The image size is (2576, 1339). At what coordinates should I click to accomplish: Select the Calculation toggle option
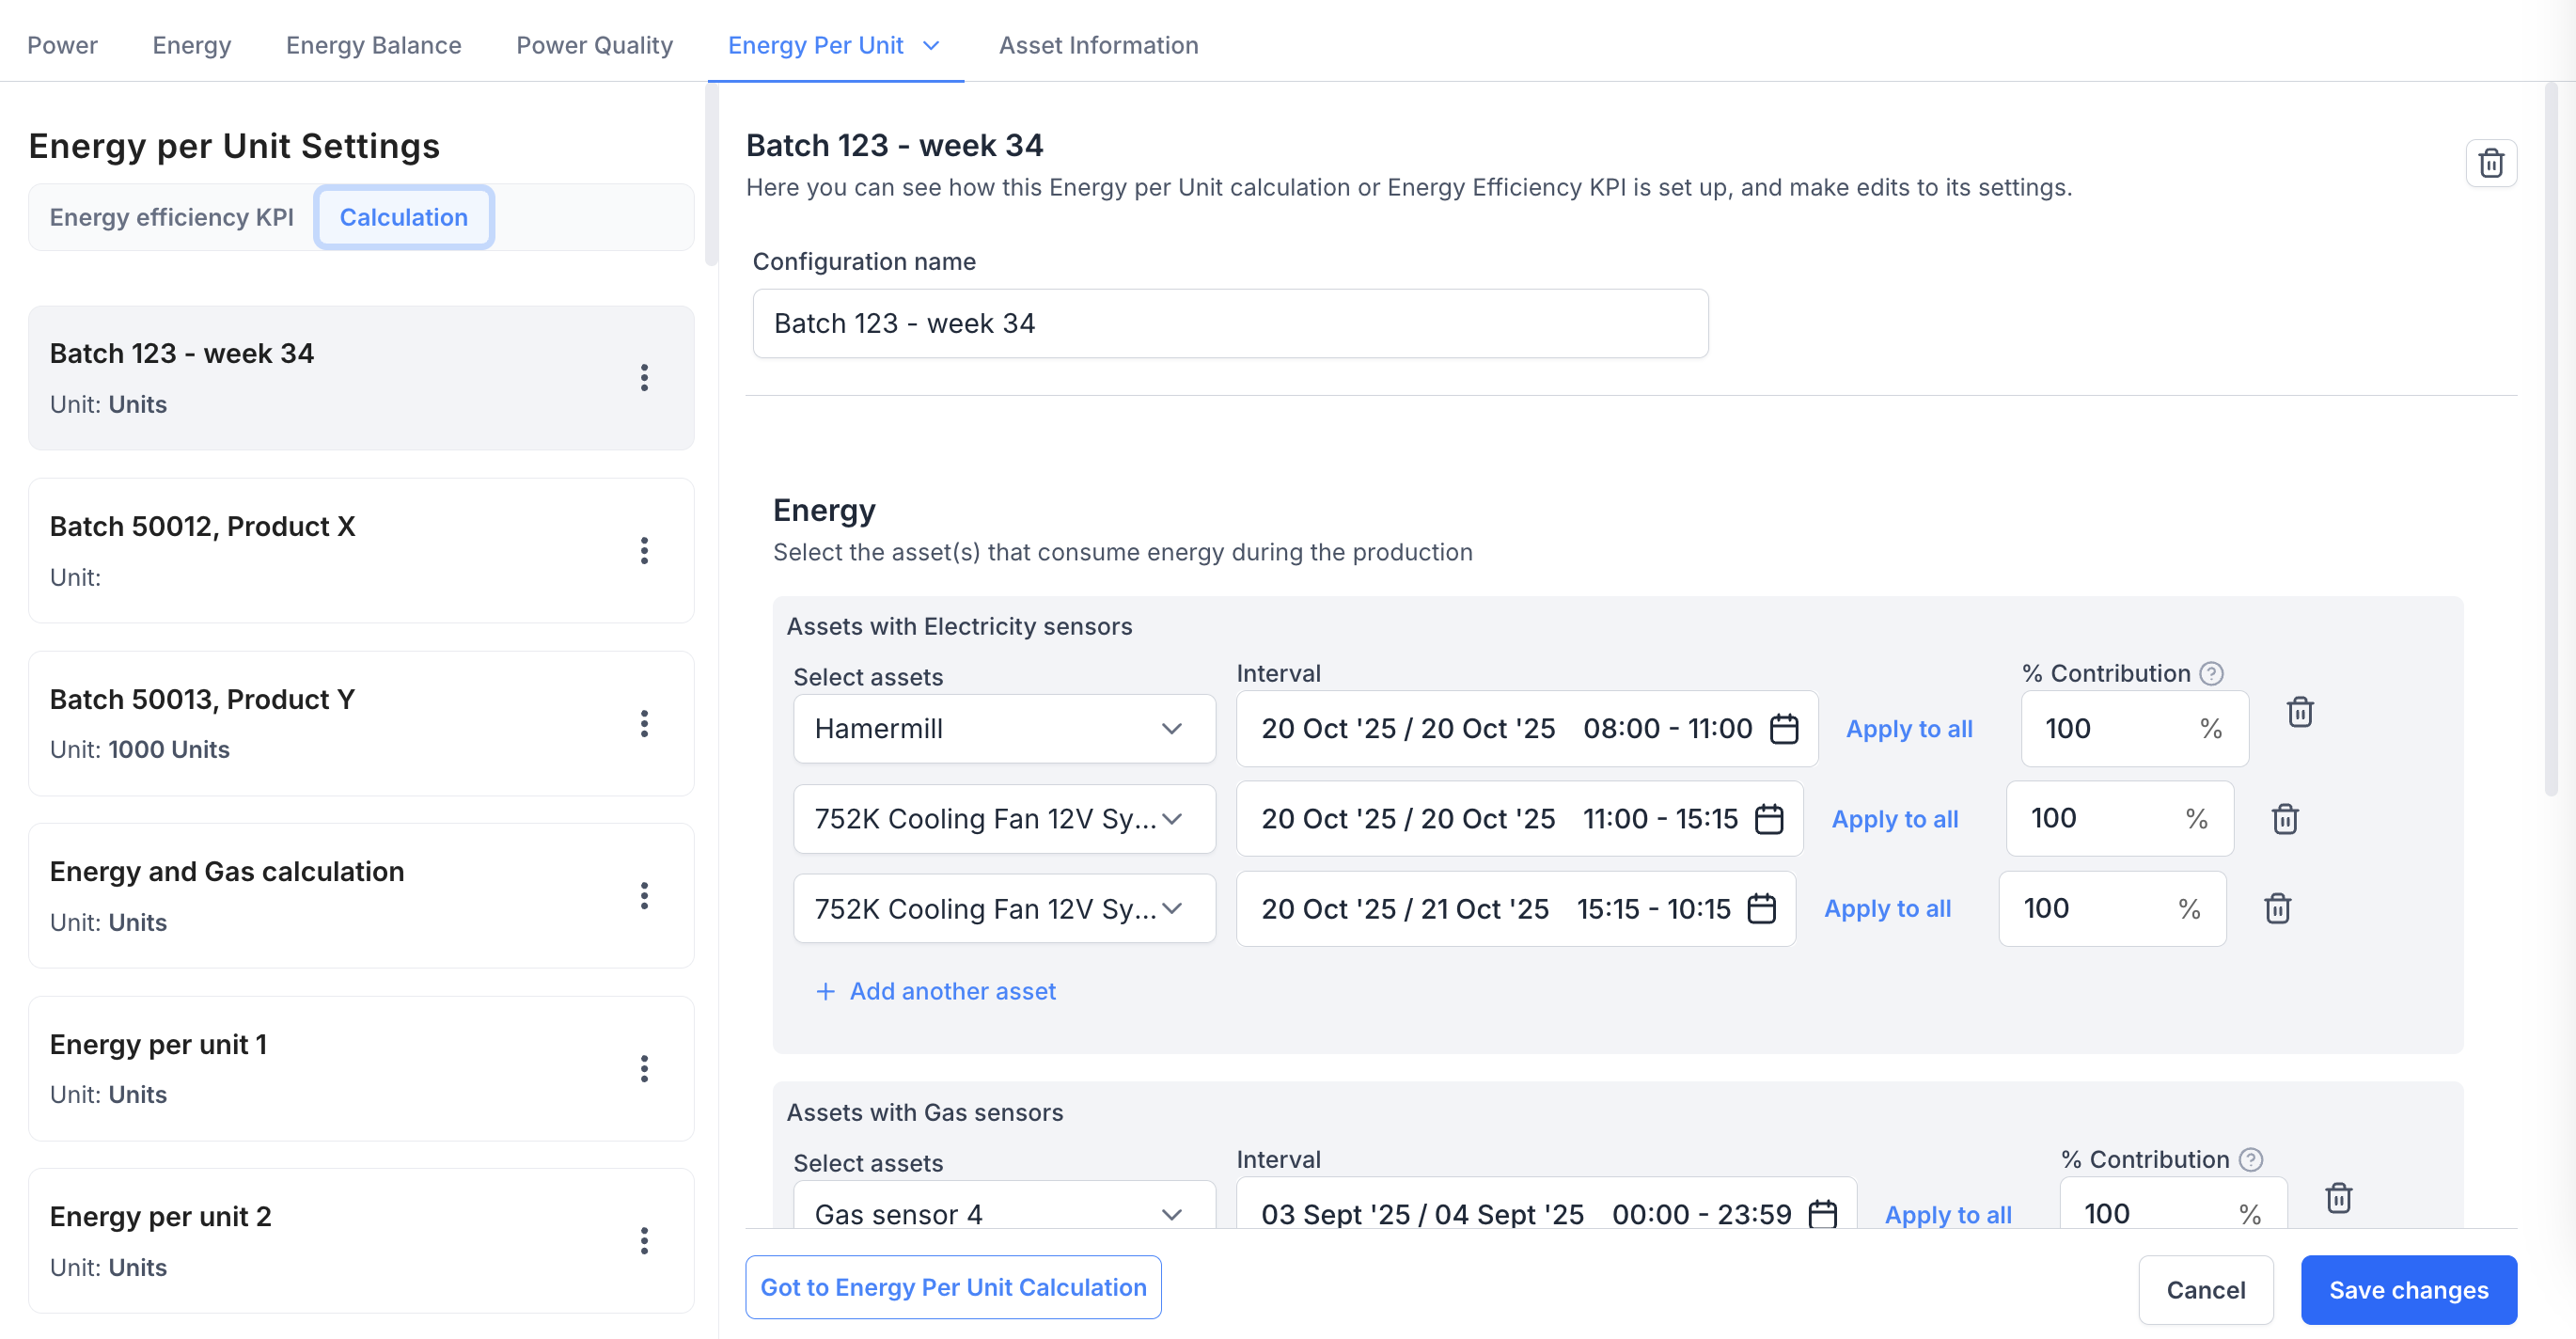click(x=403, y=217)
